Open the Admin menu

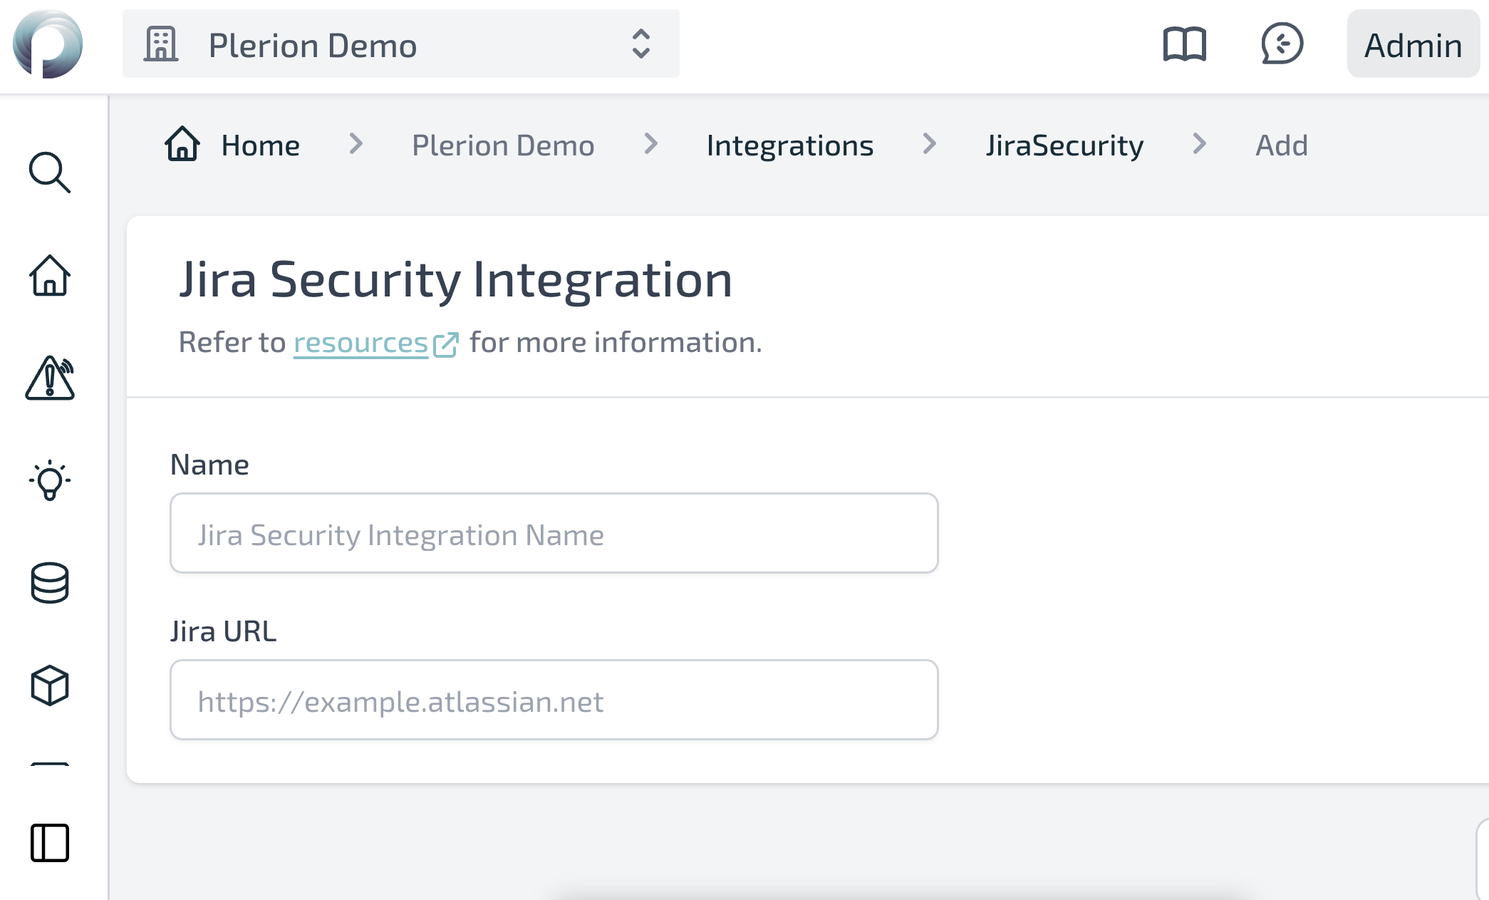(x=1413, y=44)
